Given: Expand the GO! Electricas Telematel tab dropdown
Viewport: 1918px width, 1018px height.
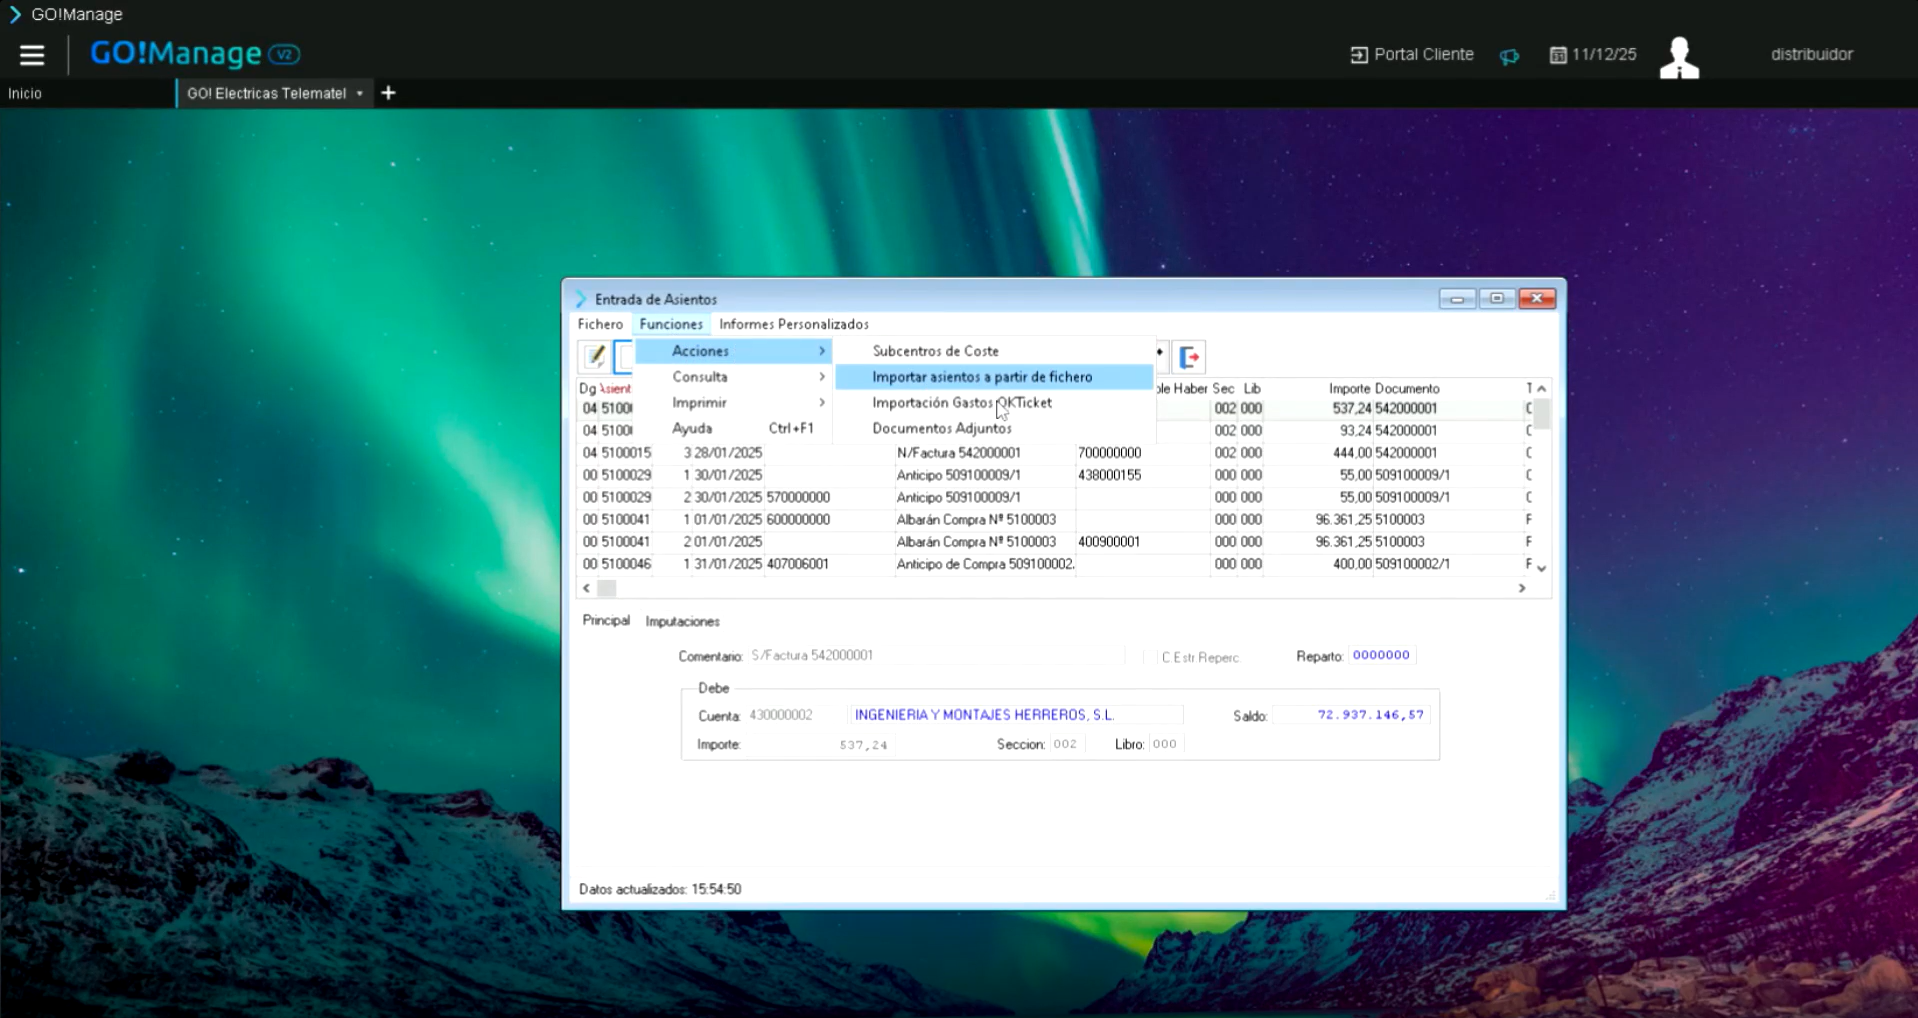Looking at the screenshot, I should (360, 94).
